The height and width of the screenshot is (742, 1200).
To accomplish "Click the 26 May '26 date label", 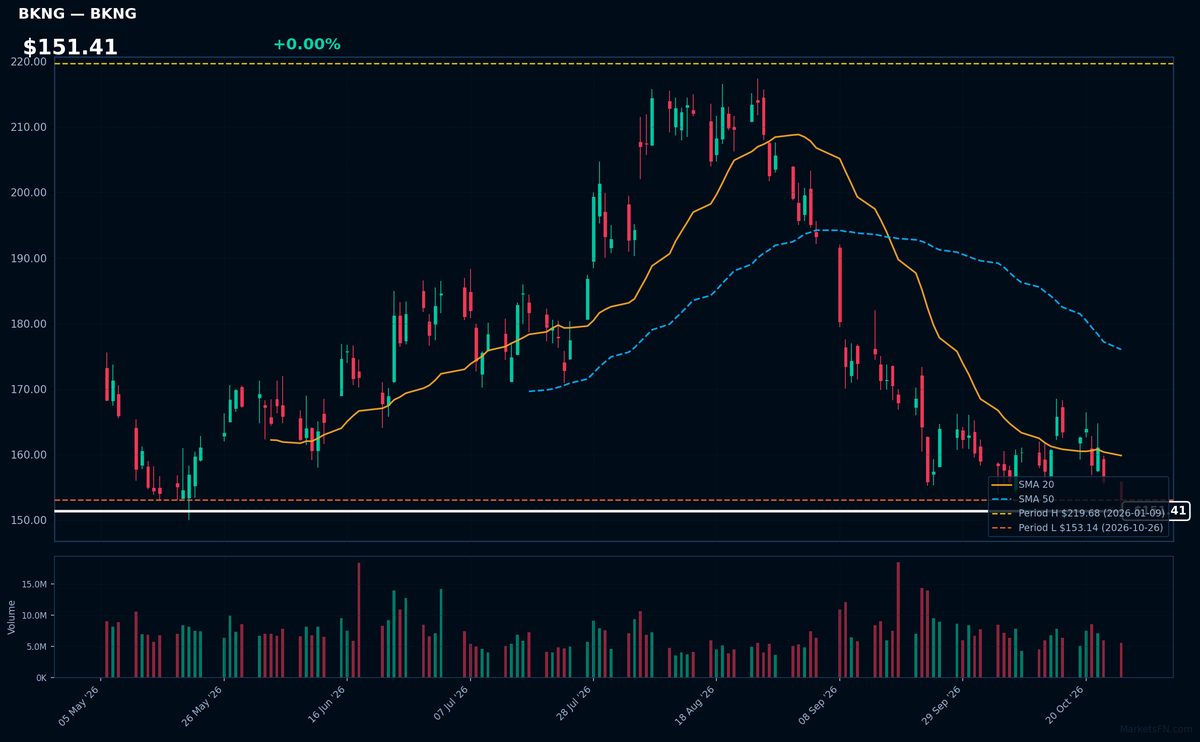I will [203, 705].
